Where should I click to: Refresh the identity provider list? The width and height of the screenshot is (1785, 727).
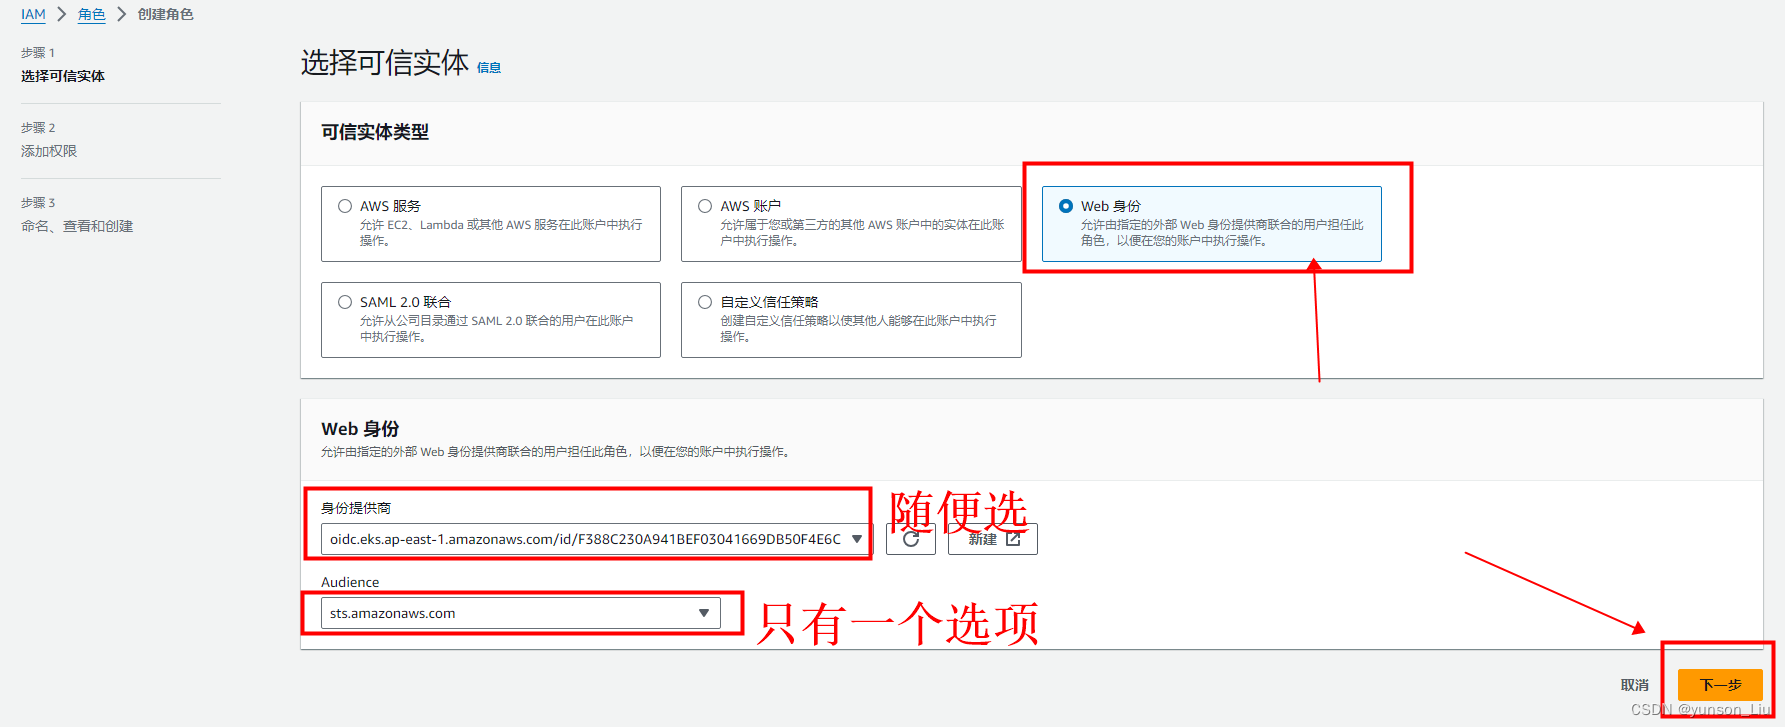[x=911, y=539]
